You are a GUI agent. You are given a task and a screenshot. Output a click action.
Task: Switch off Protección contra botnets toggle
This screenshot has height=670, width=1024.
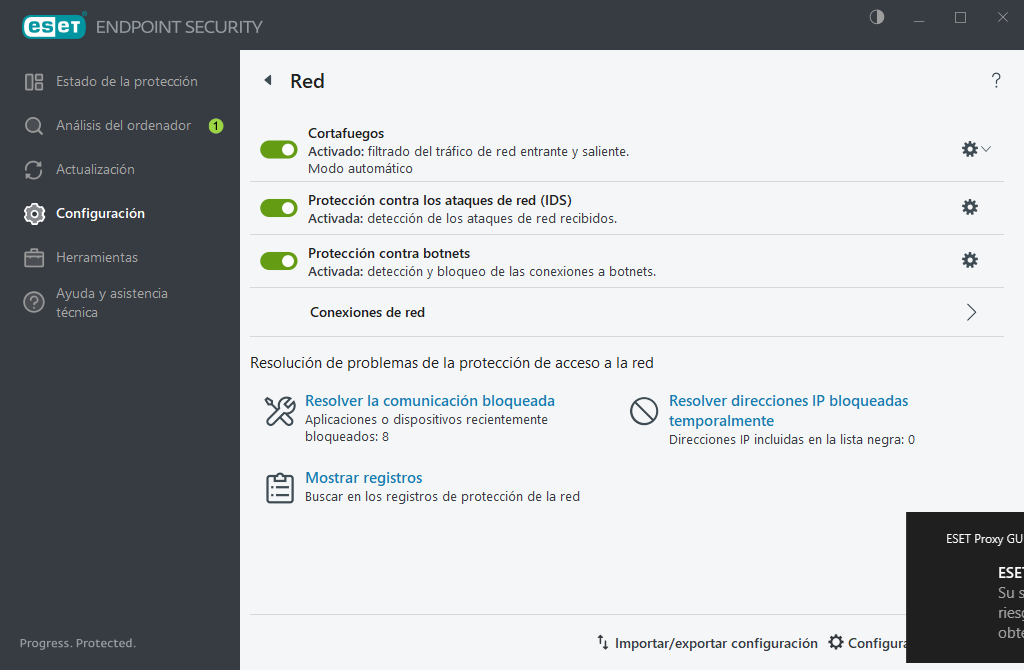click(x=279, y=261)
